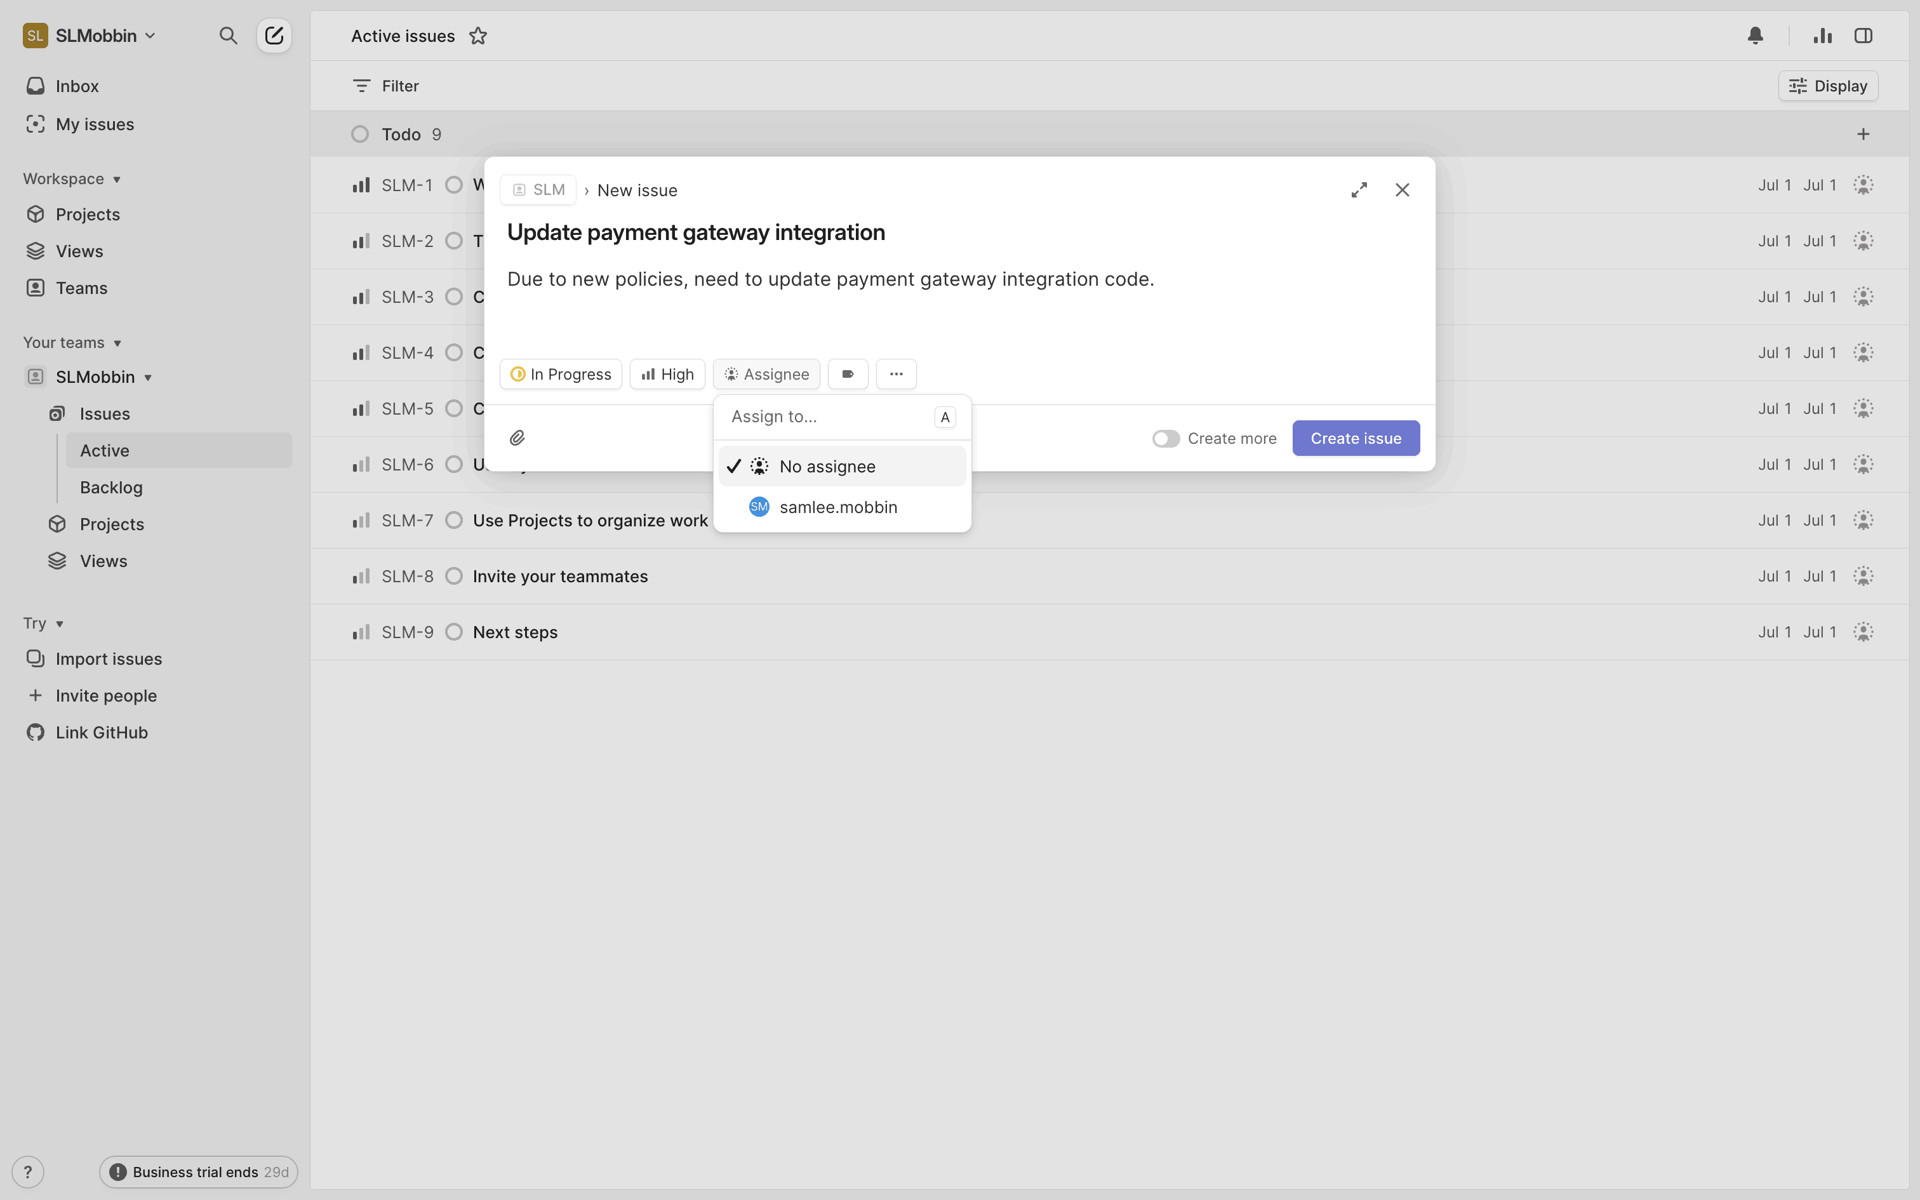
Task: Click status circle of SLM-8
Action: click(454, 576)
